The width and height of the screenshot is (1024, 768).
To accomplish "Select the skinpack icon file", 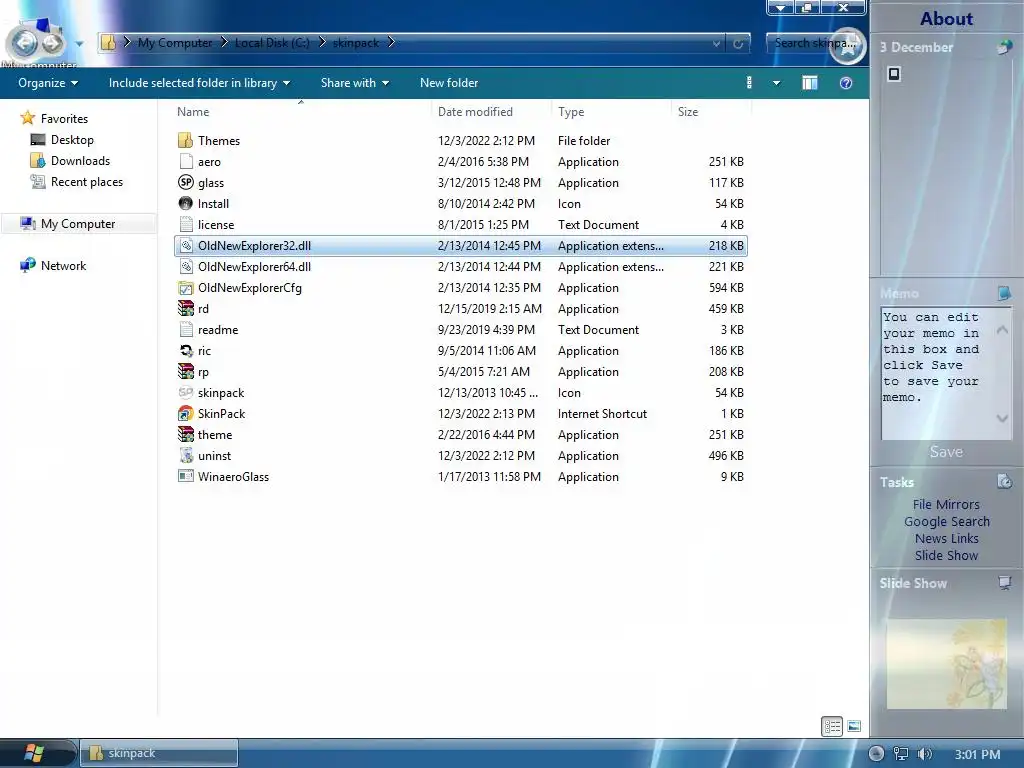I will click(185, 392).
